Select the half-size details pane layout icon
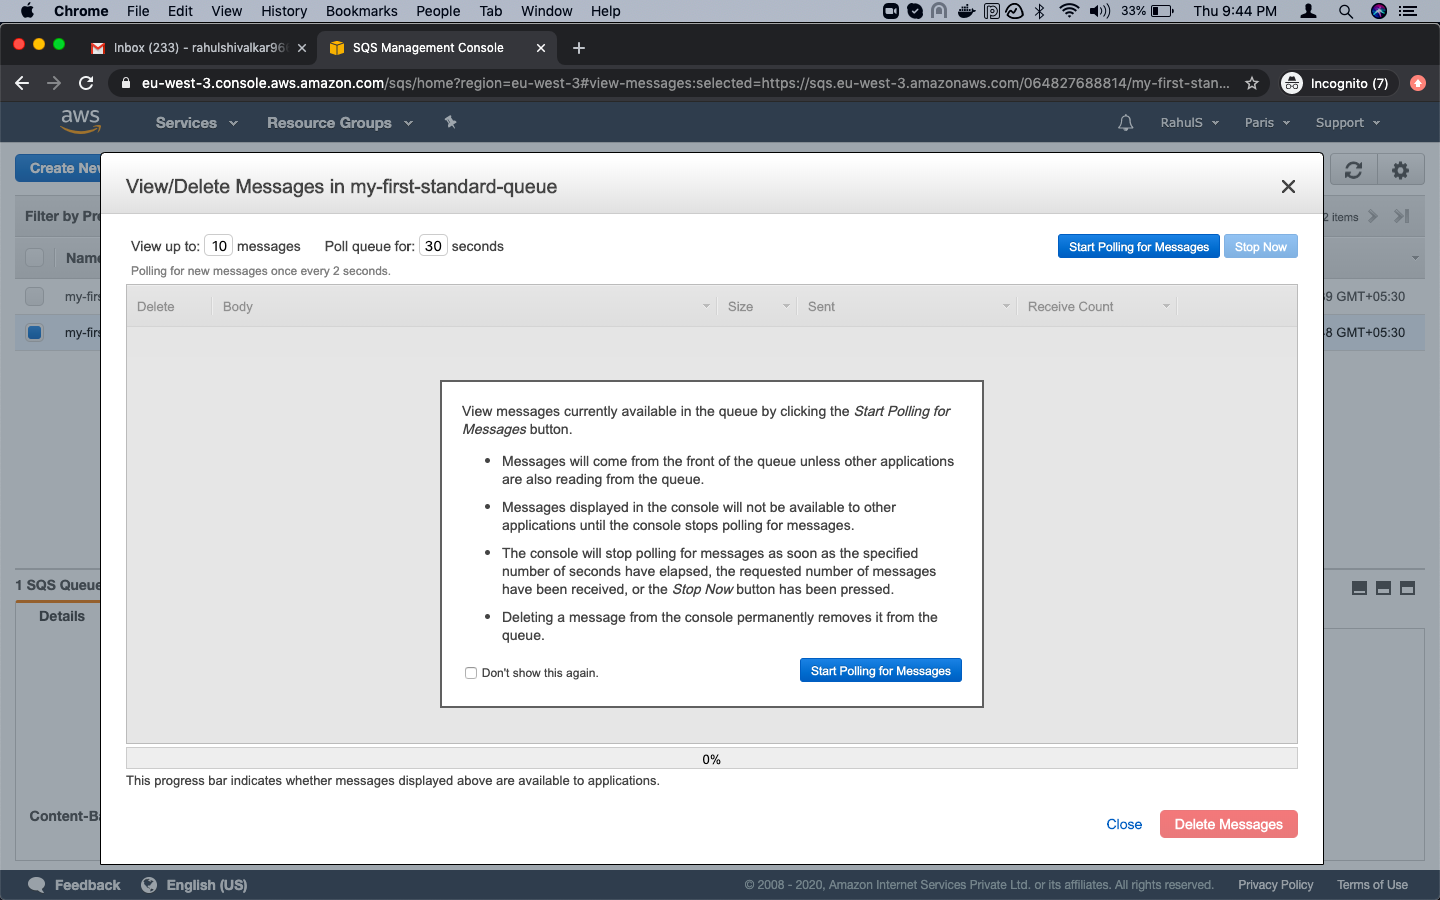Screen dimensions: 1440x900 [x=1383, y=588]
